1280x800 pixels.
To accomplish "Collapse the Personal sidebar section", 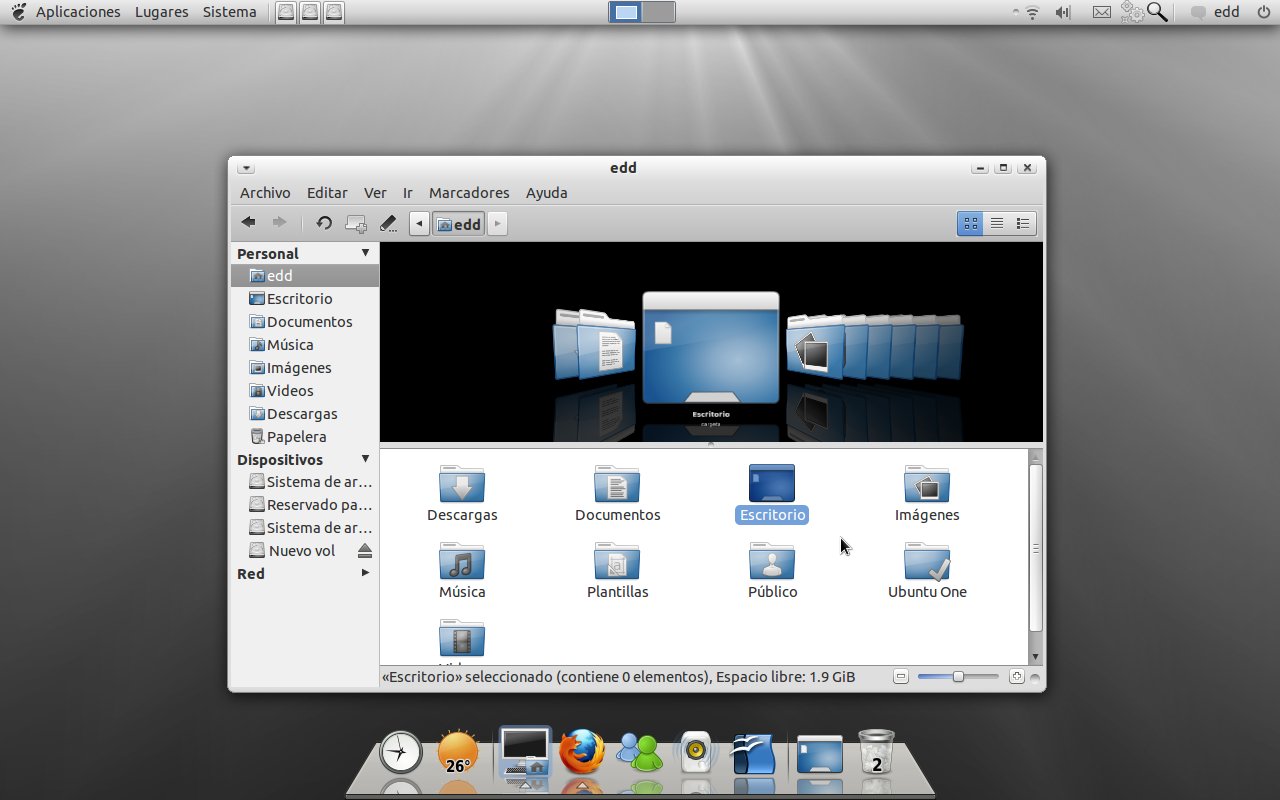I will (365, 253).
